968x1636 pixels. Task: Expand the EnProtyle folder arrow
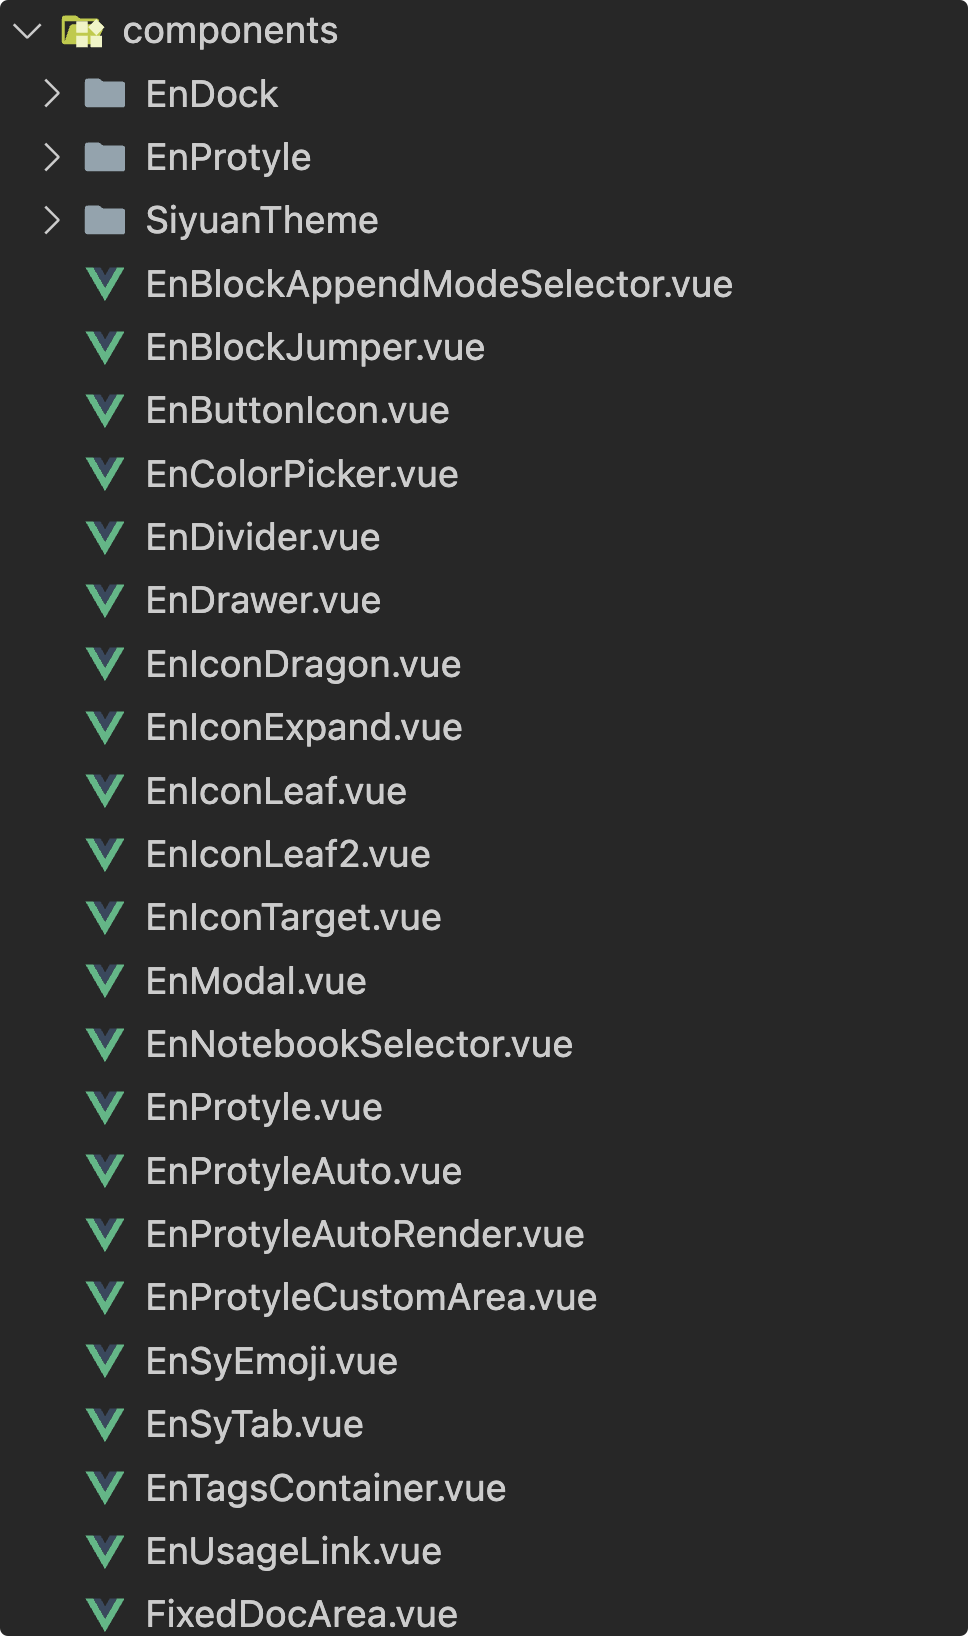(x=52, y=157)
